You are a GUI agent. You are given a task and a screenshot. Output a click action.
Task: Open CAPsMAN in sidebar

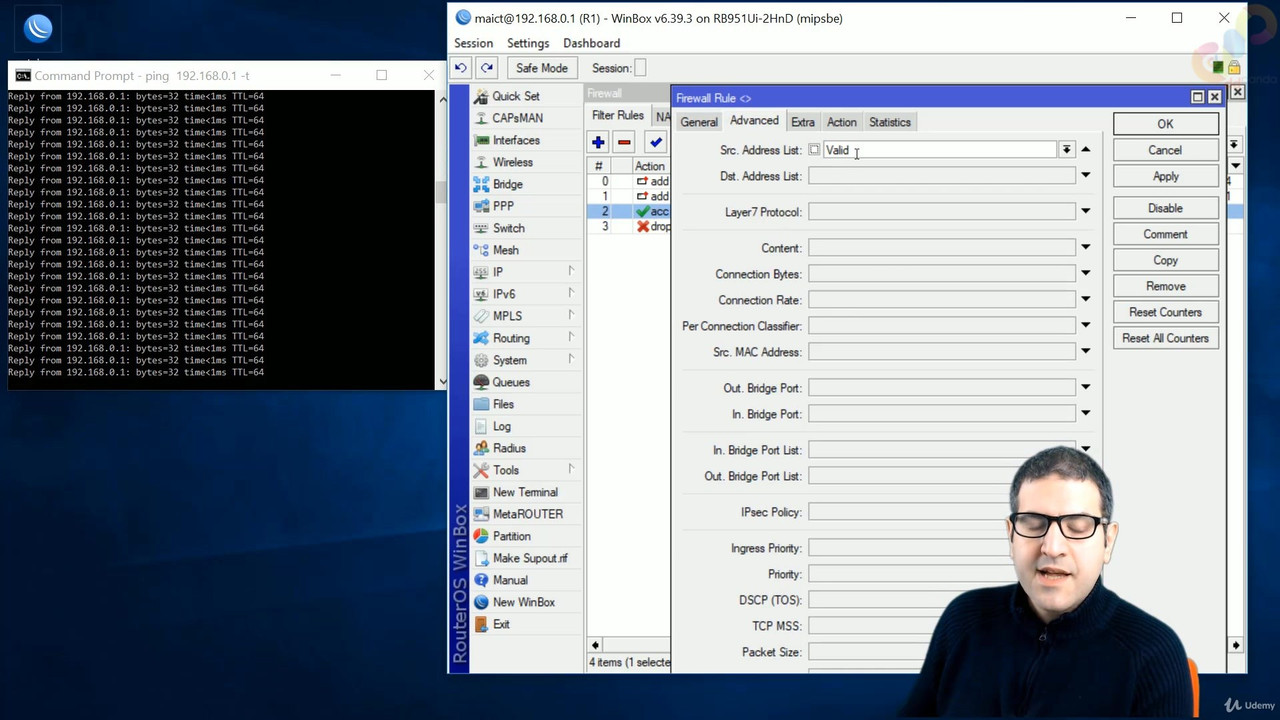[517, 118]
